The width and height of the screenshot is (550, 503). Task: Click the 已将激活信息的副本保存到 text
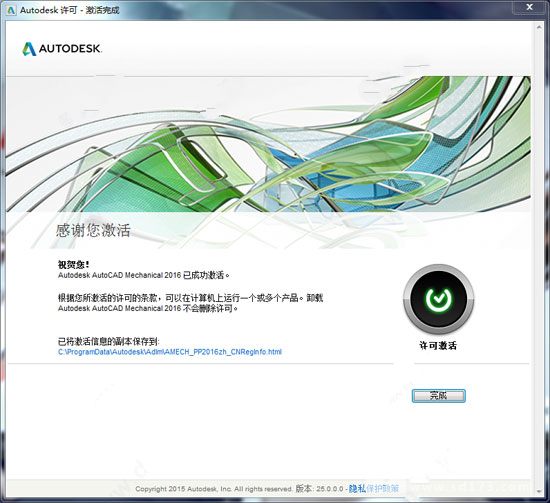click(109, 341)
